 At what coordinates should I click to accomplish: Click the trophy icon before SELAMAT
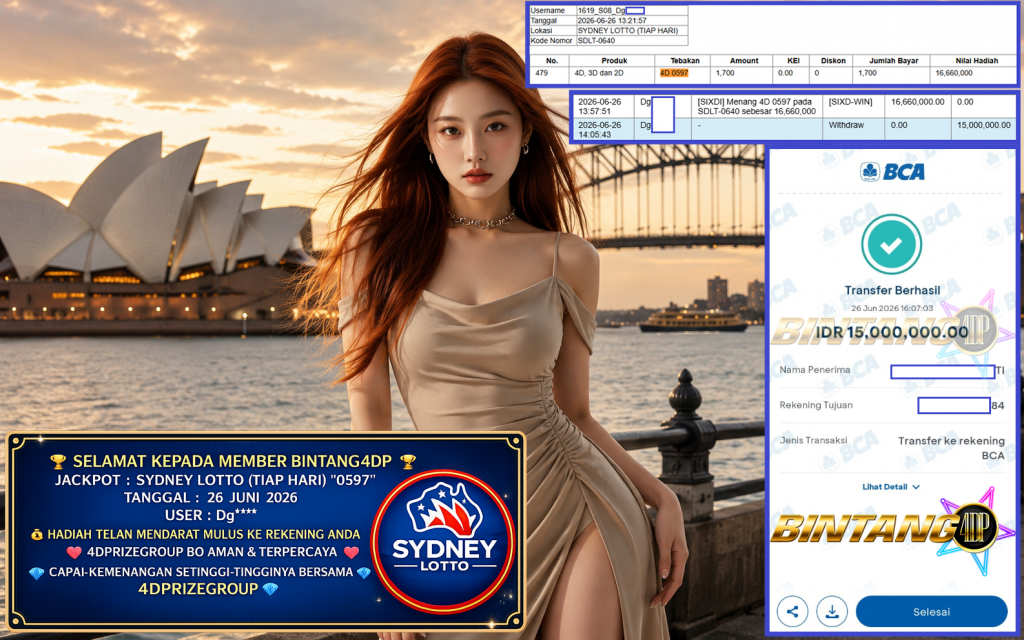pos(58,462)
